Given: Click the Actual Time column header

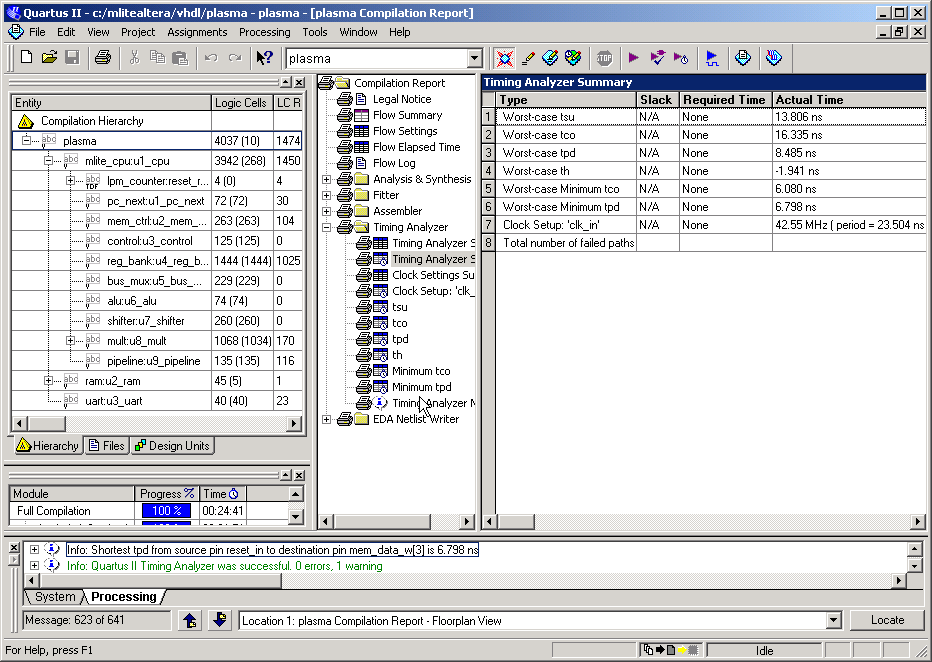Looking at the screenshot, I should 849,100.
